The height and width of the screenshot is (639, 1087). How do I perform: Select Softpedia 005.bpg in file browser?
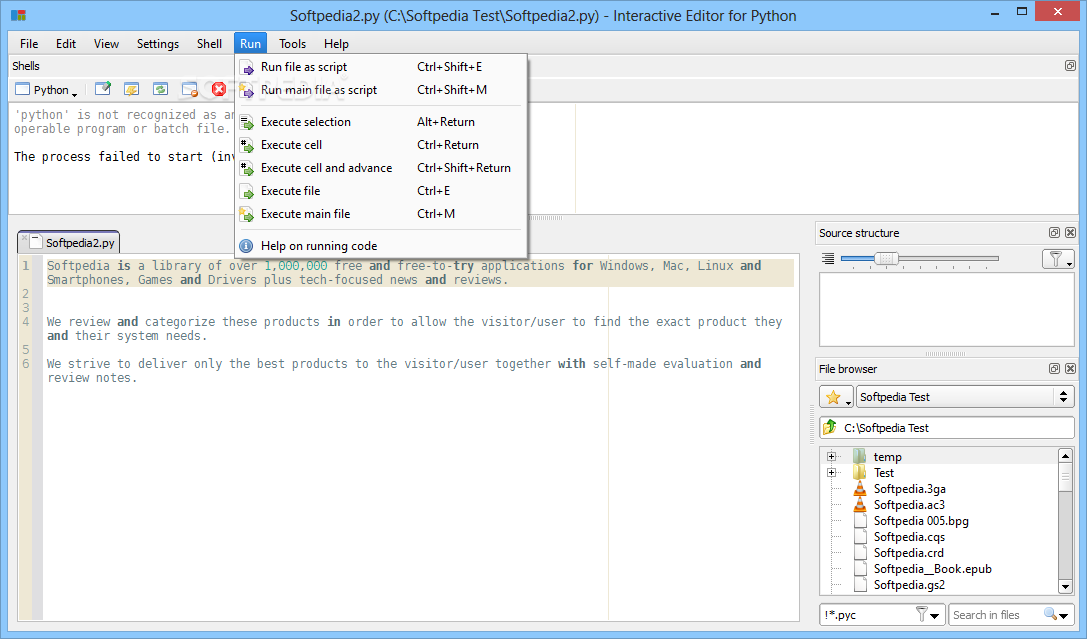[921, 520]
